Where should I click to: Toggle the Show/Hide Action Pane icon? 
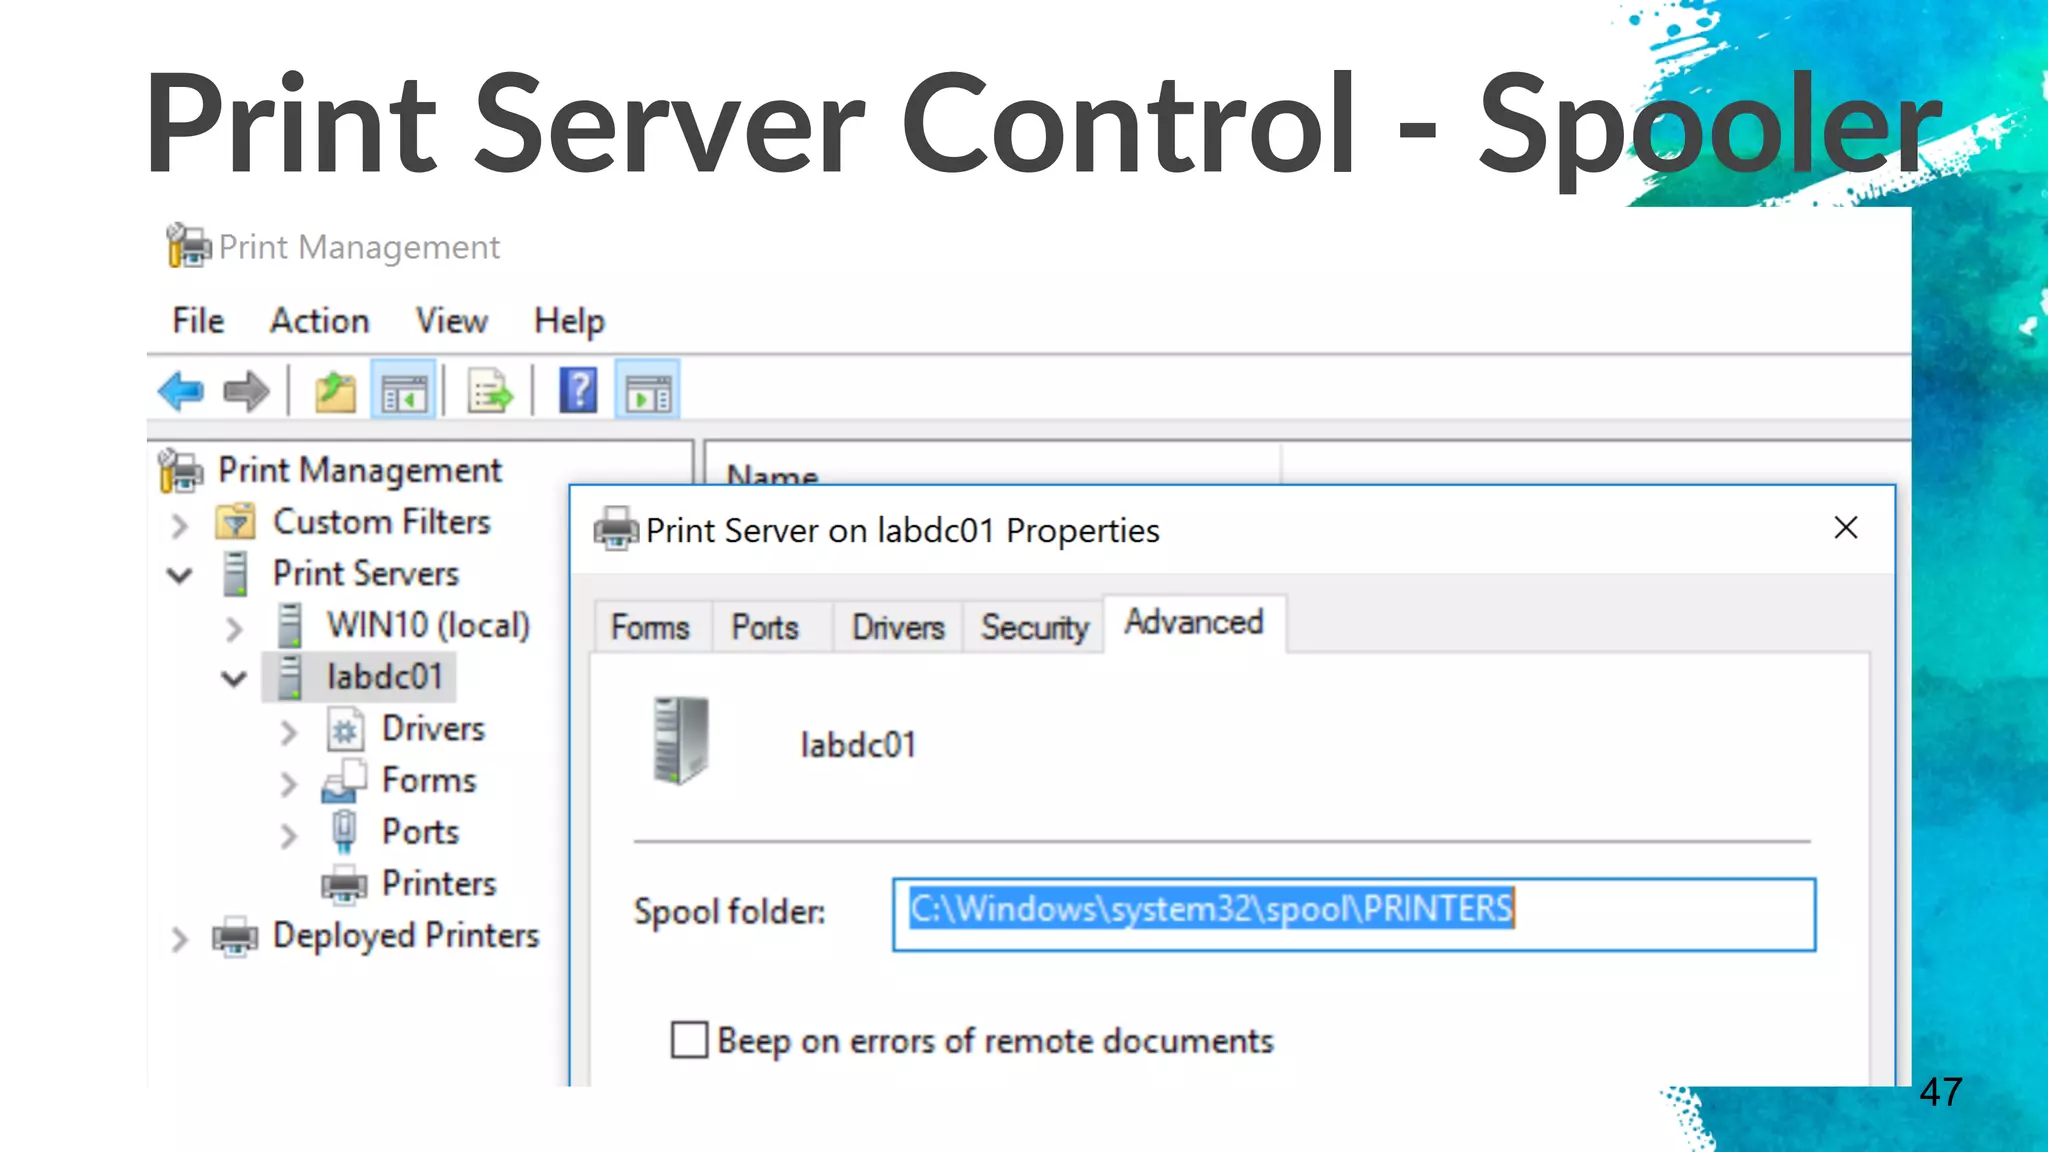click(x=648, y=391)
